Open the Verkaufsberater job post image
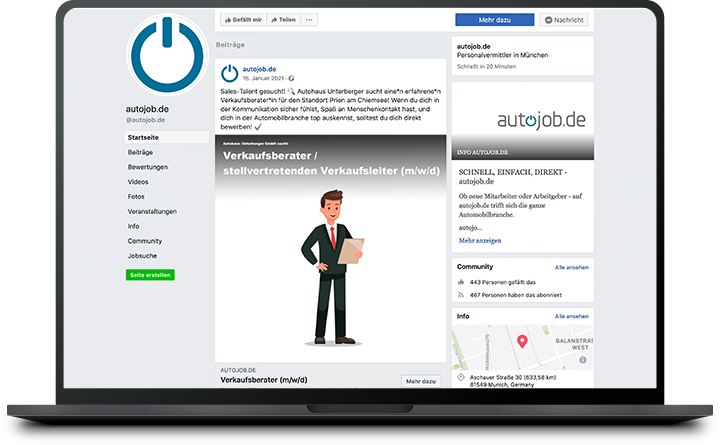Image resolution: width=720 pixels, height=445 pixels. click(x=331, y=248)
